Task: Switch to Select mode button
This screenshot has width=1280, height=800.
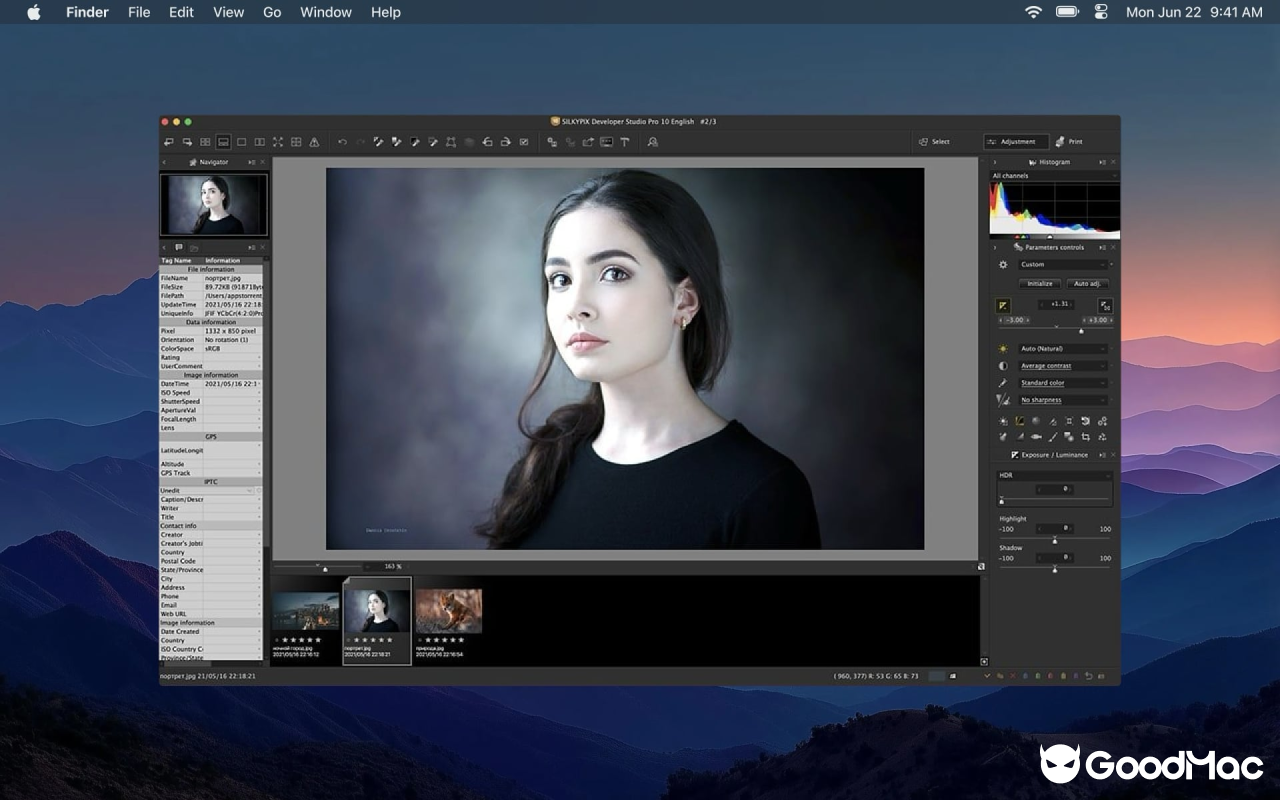Action: tap(935, 142)
